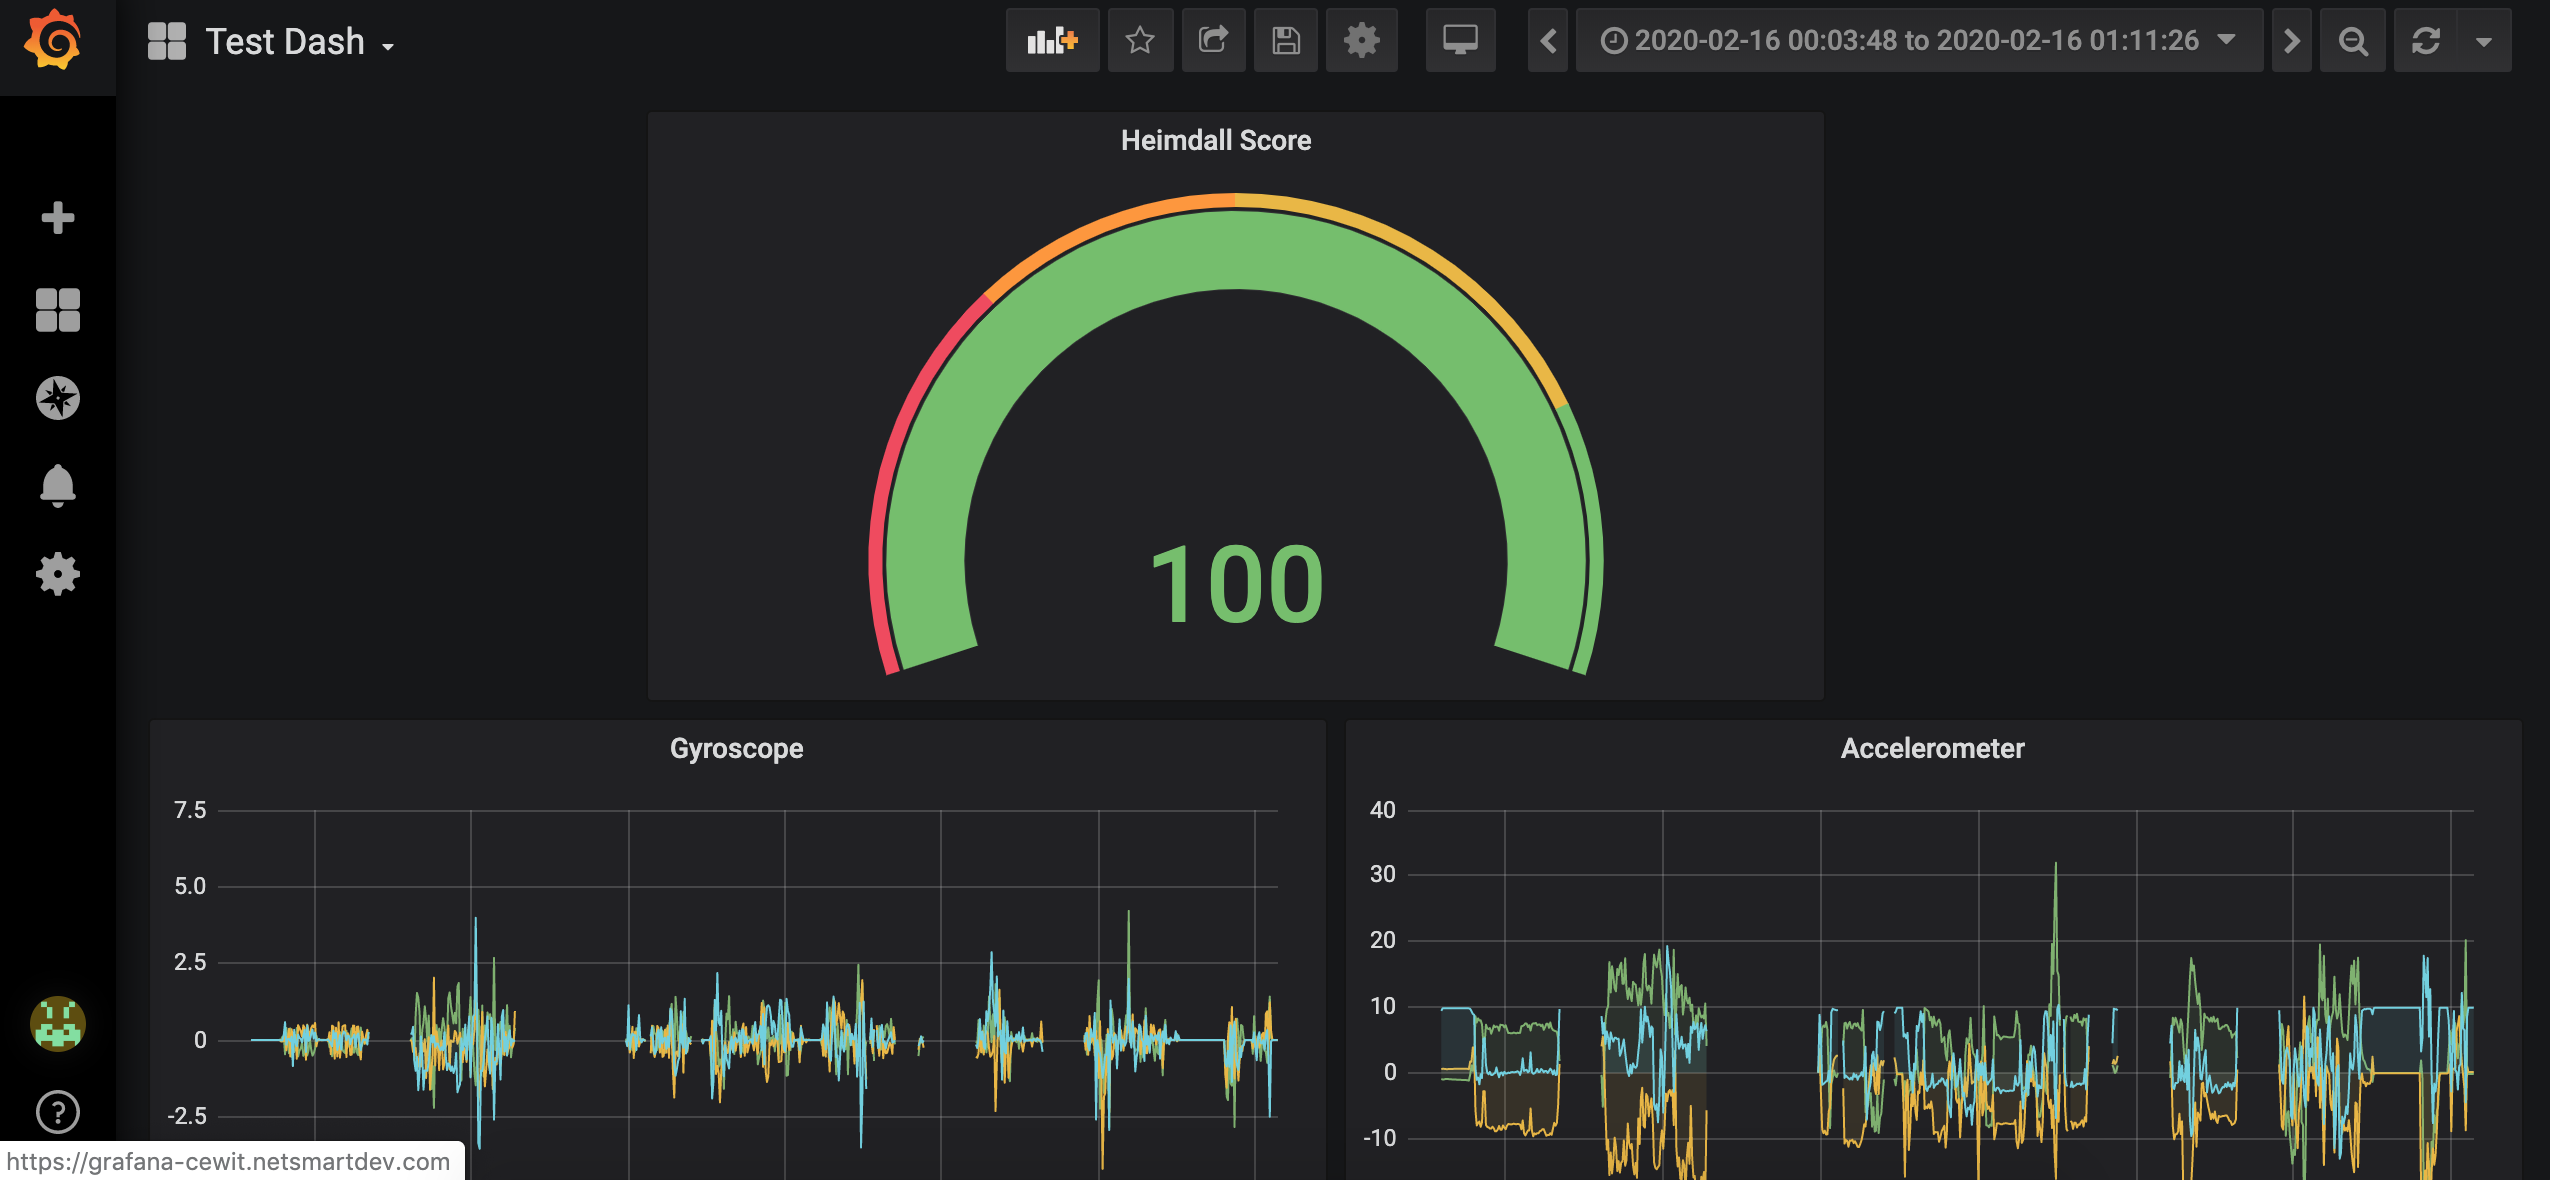Viewport: 2550px width, 1180px height.
Task: Open Explore compass icon in sidebar
Action: tap(58, 398)
